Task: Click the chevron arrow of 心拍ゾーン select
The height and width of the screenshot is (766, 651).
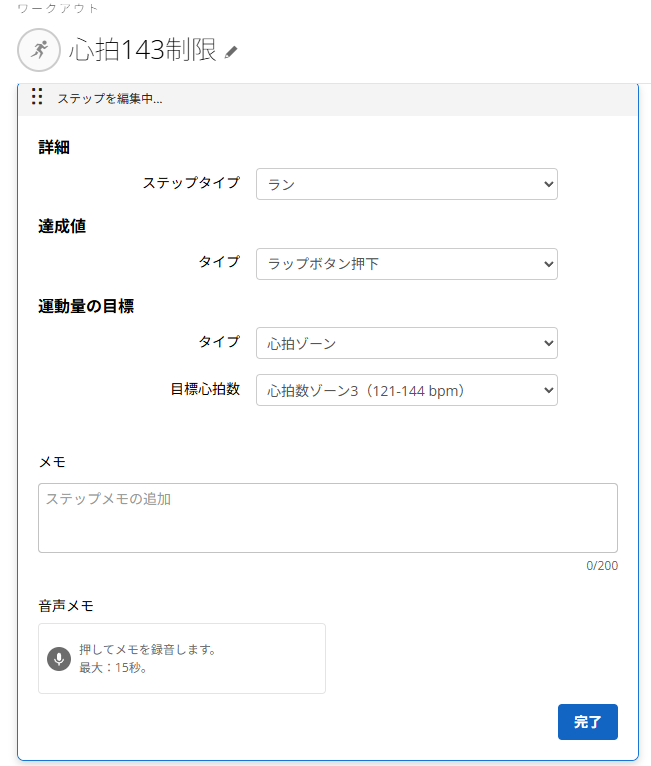Action: click(x=548, y=343)
